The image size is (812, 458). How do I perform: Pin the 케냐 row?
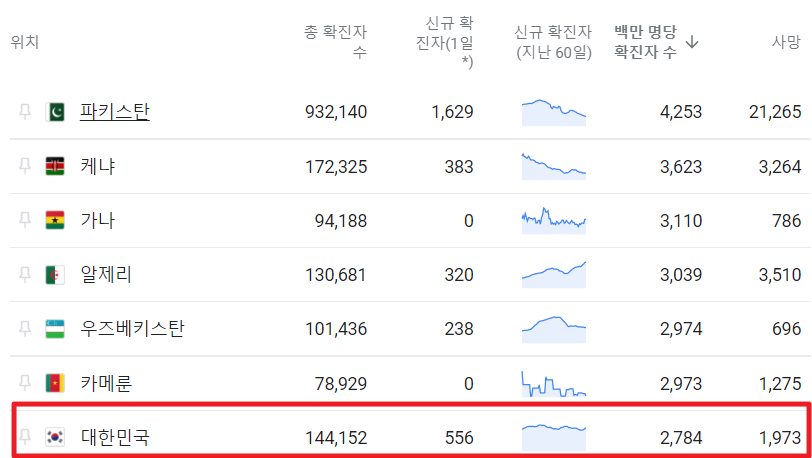[25, 166]
